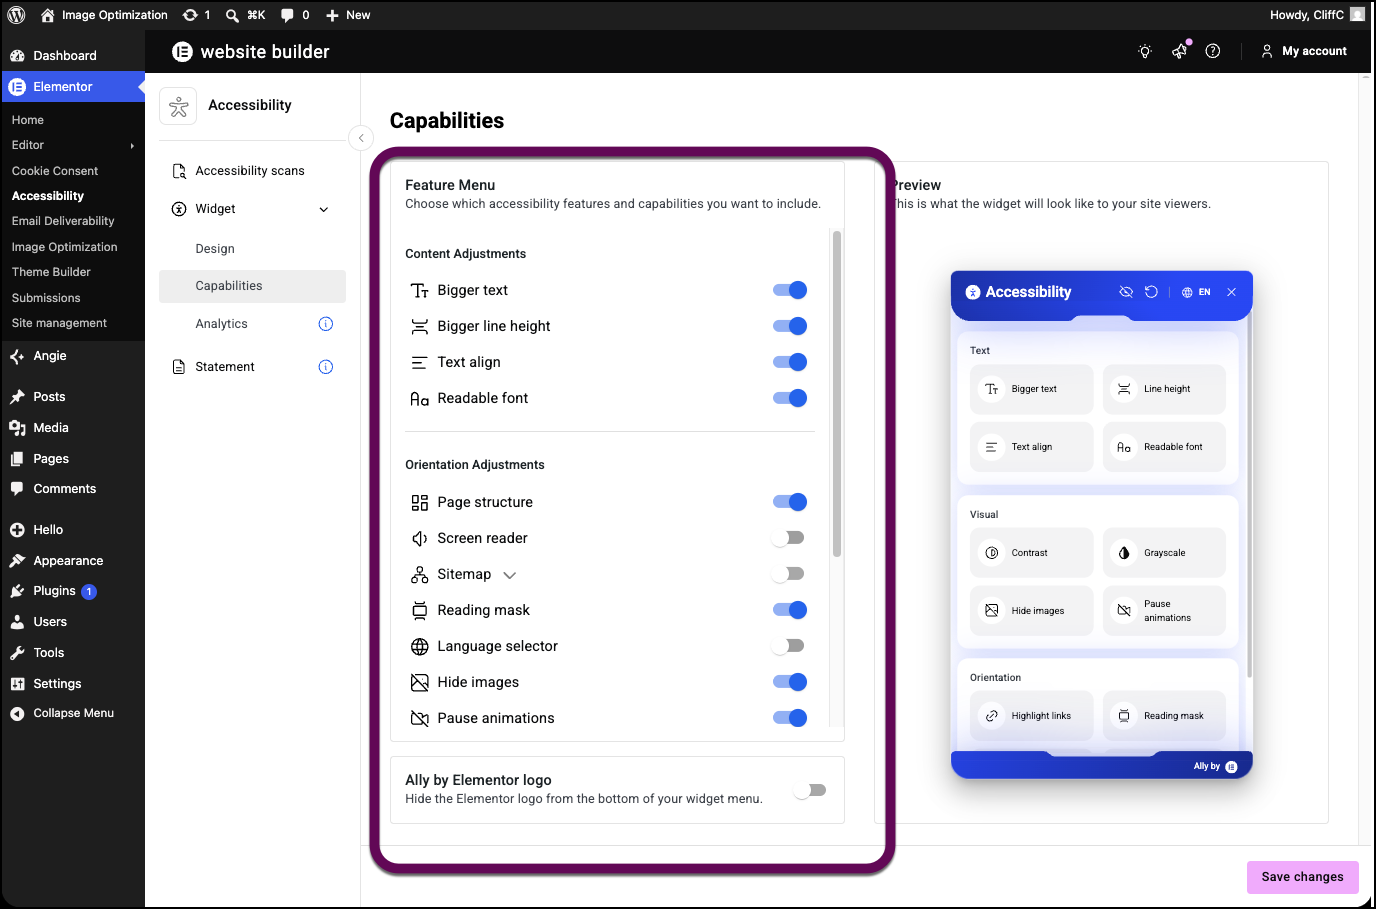Open the search icon in admin bar
1376x909 pixels.
[232, 15]
